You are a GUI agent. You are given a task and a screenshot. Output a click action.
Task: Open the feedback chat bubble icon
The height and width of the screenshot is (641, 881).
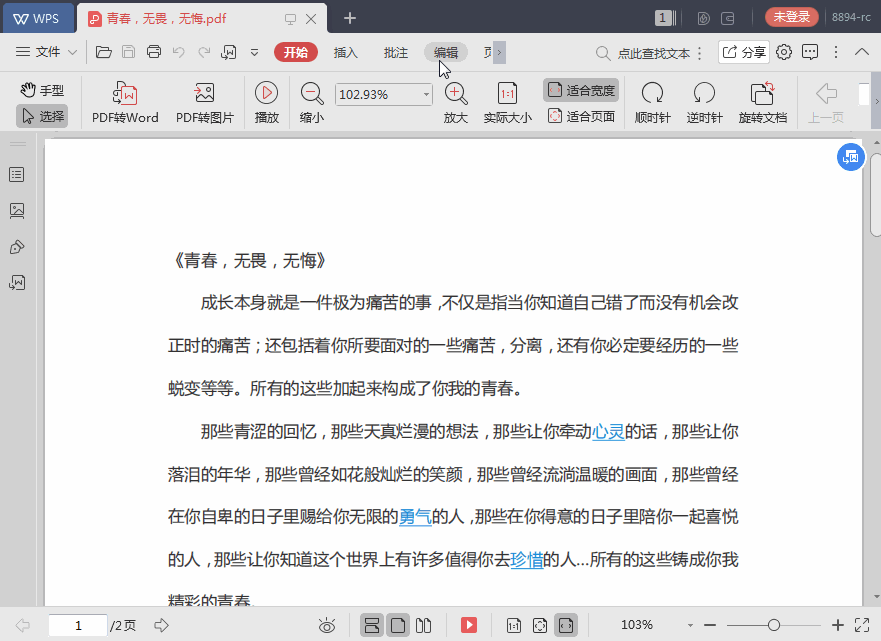[810, 52]
